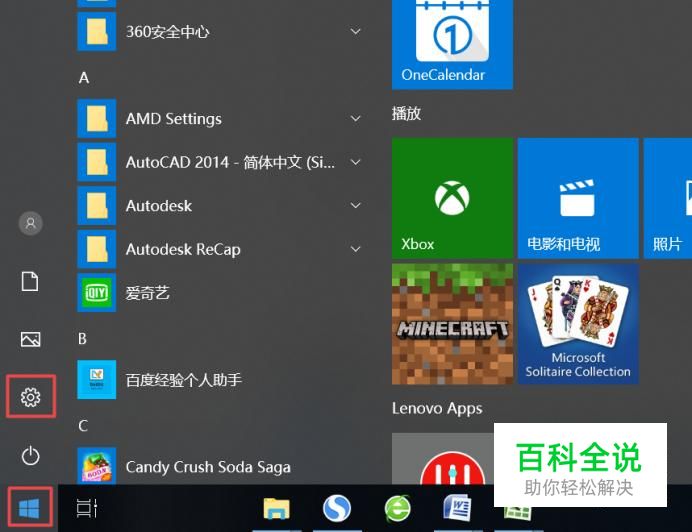Click the Autodesk ReCap folder icon
The height and width of the screenshot is (532, 692).
click(x=97, y=249)
